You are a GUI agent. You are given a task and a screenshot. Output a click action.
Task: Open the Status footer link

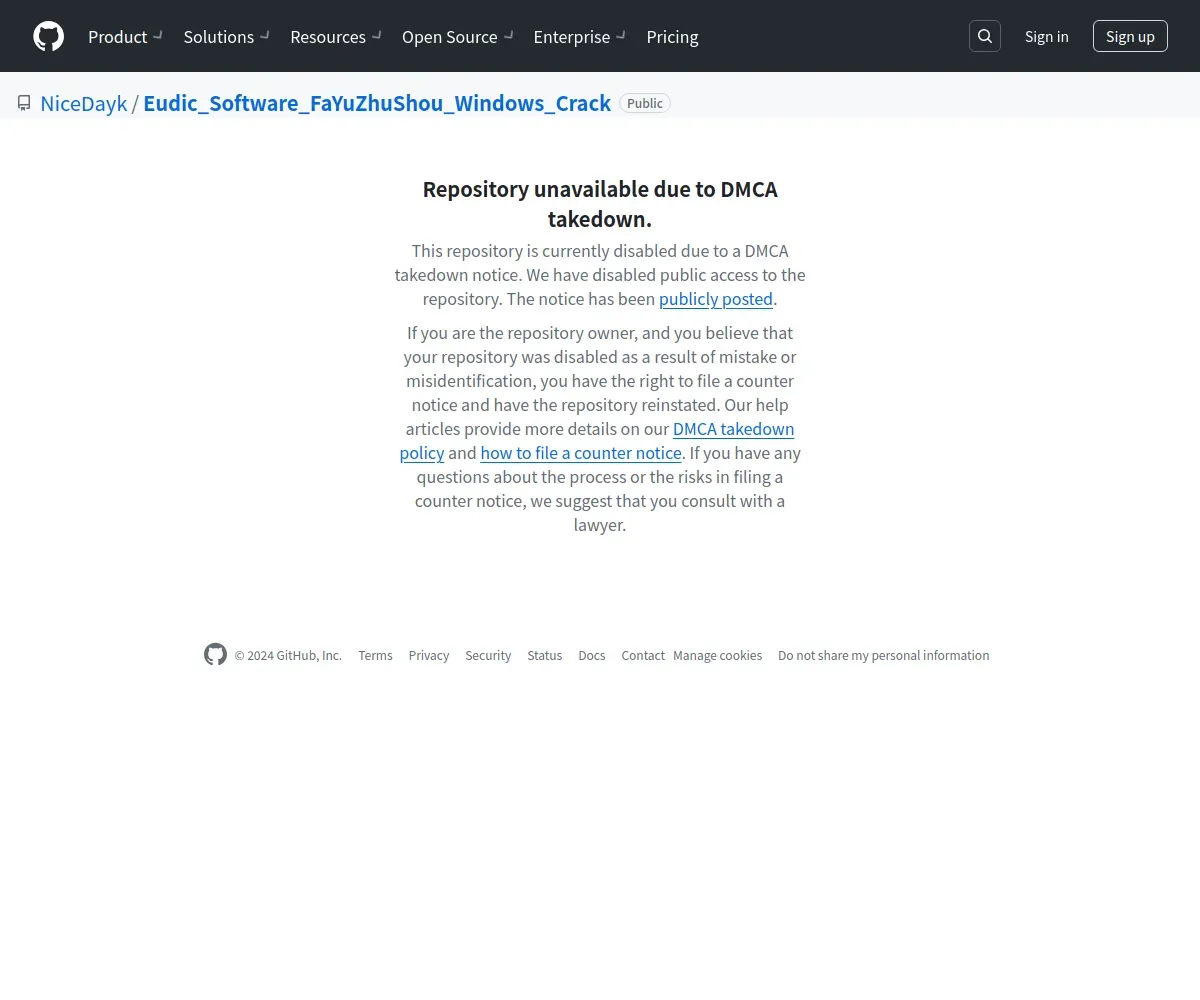[545, 656]
